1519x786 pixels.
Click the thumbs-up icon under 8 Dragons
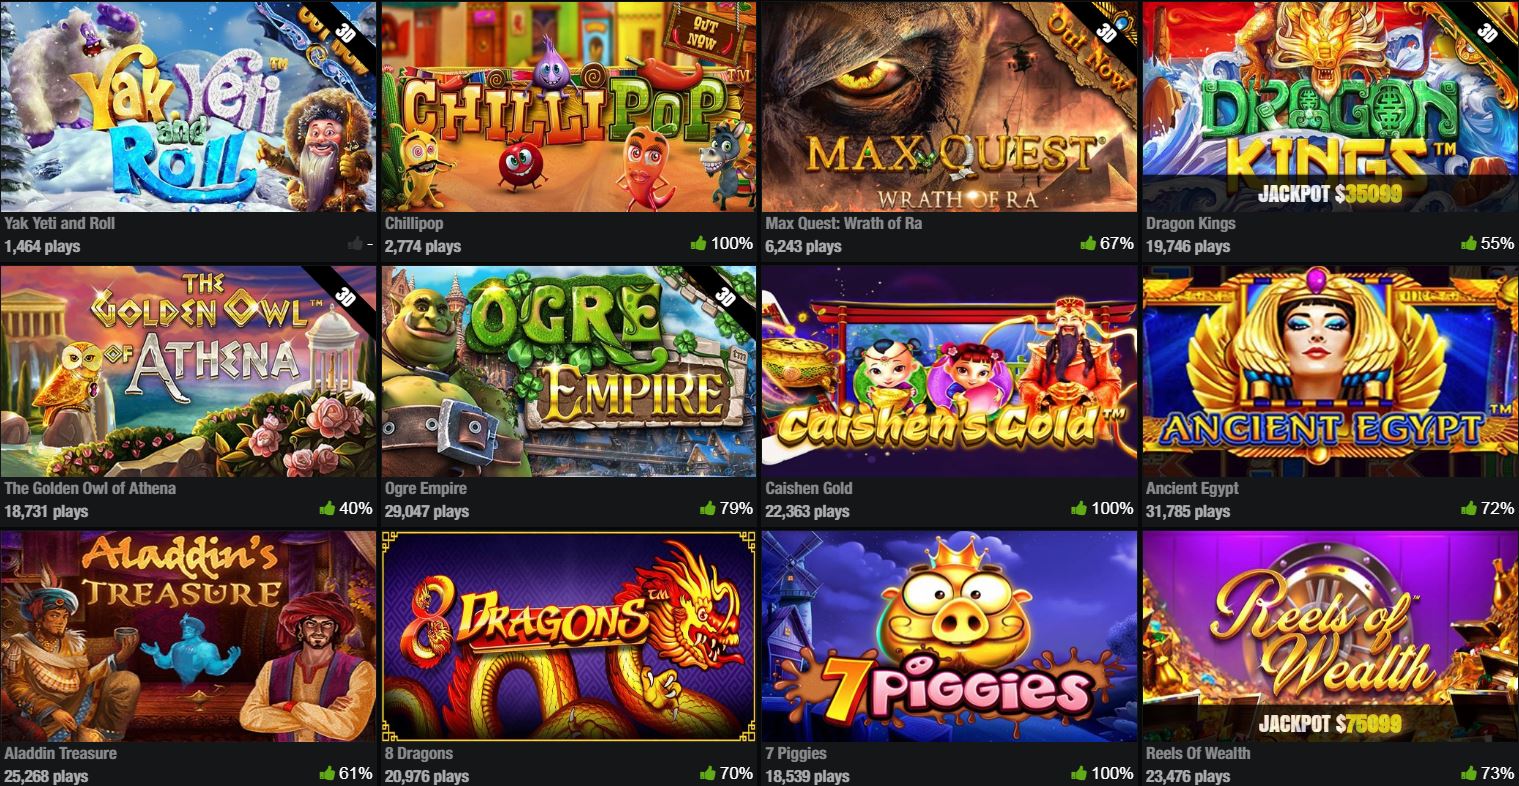pos(707,773)
